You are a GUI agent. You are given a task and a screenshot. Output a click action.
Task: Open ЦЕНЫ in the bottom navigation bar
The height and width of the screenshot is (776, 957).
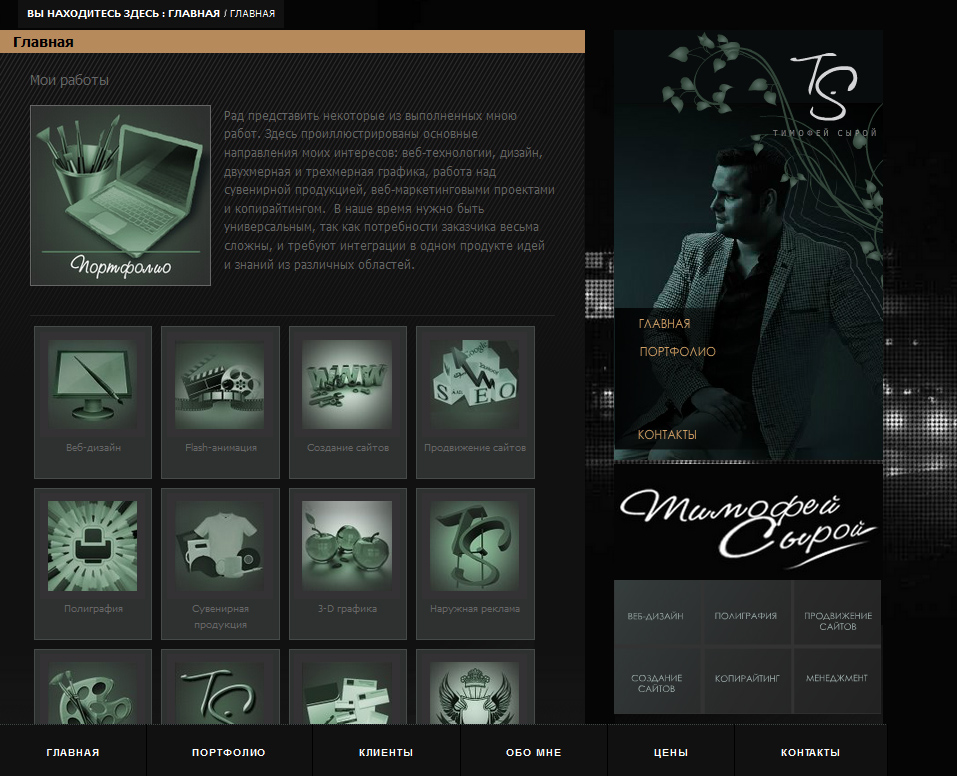[671, 752]
